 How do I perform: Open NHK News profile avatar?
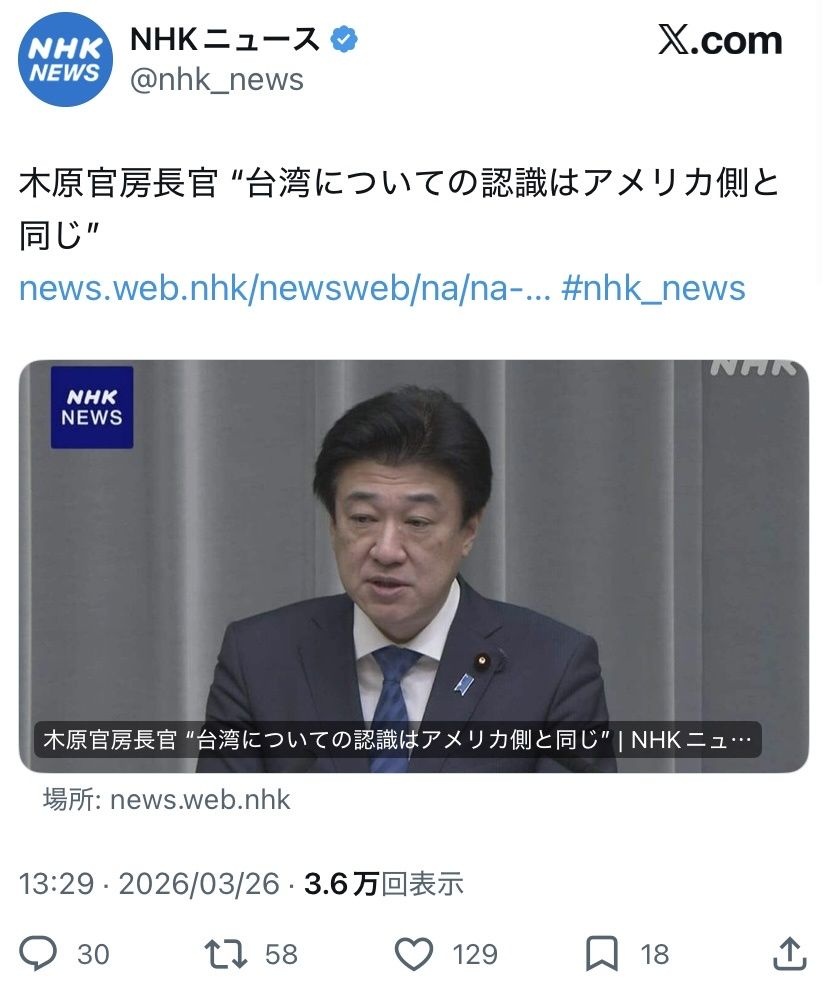(66, 59)
